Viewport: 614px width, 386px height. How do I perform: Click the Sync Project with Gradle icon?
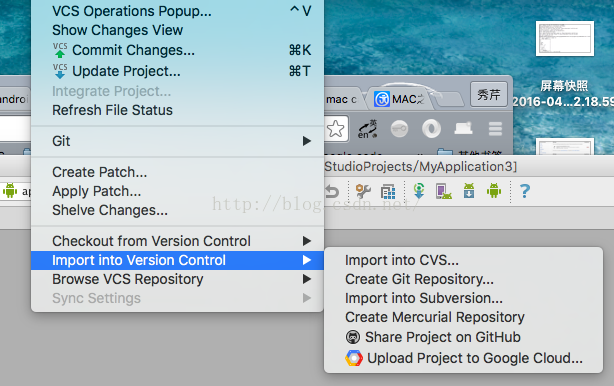pyautogui.click(x=419, y=191)
